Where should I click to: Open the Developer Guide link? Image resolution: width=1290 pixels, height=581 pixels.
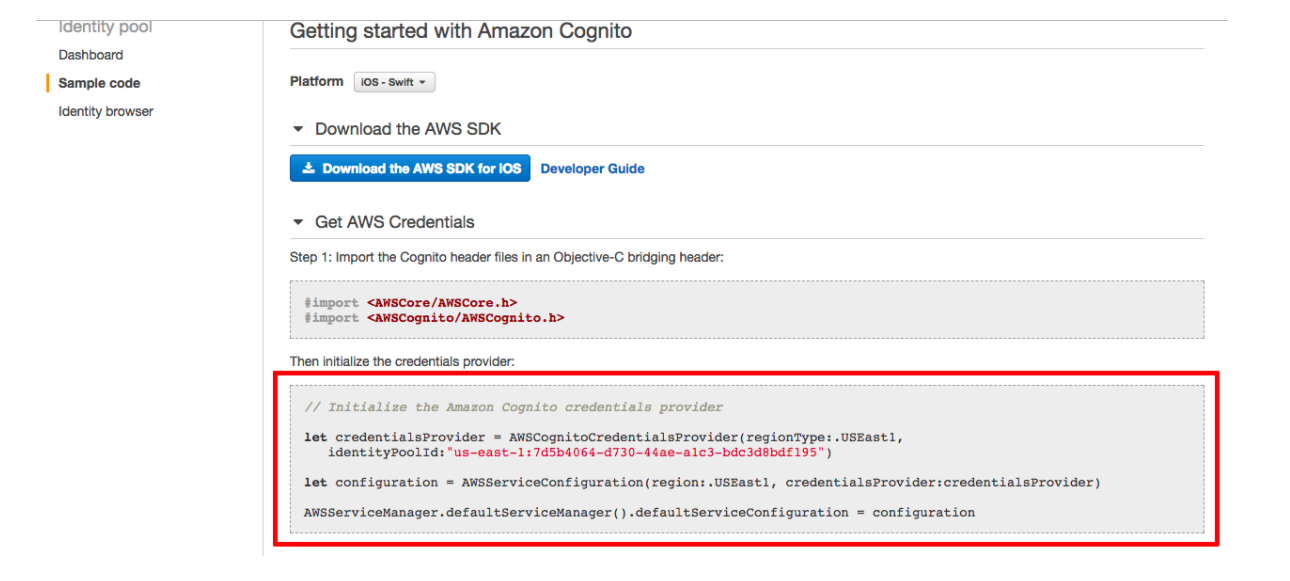[592, 169]
